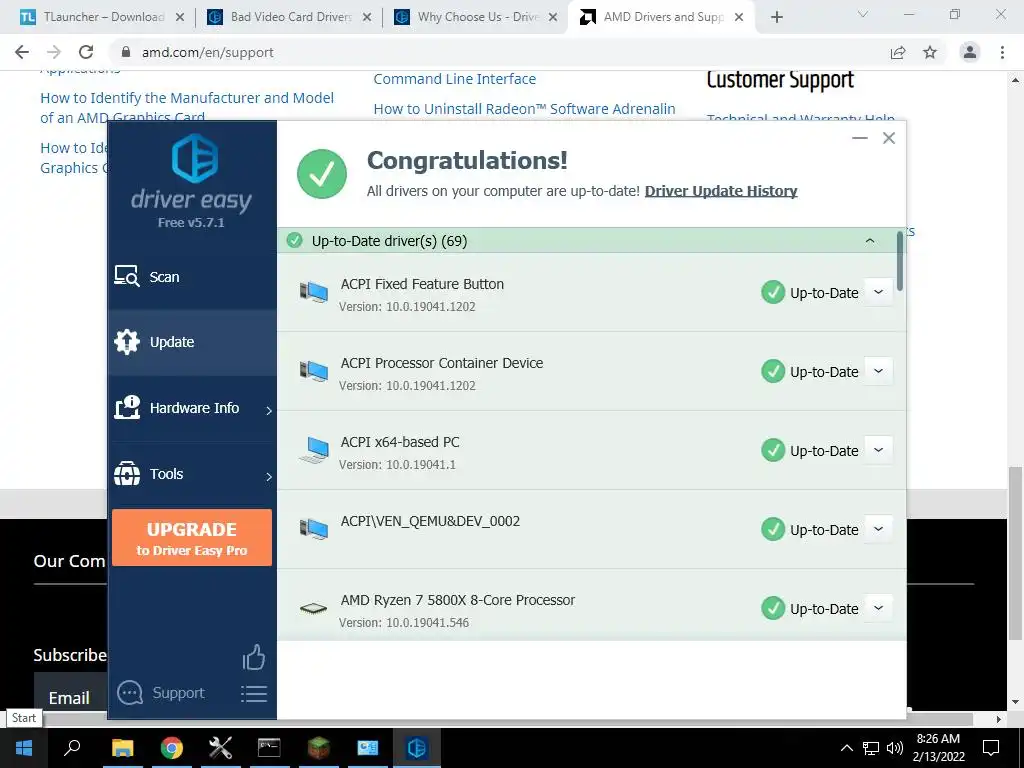This screenshot has width=1024, height=768.
Task: Collapse the Up-to-Date drivers section
Action: [x=870, y=241]
